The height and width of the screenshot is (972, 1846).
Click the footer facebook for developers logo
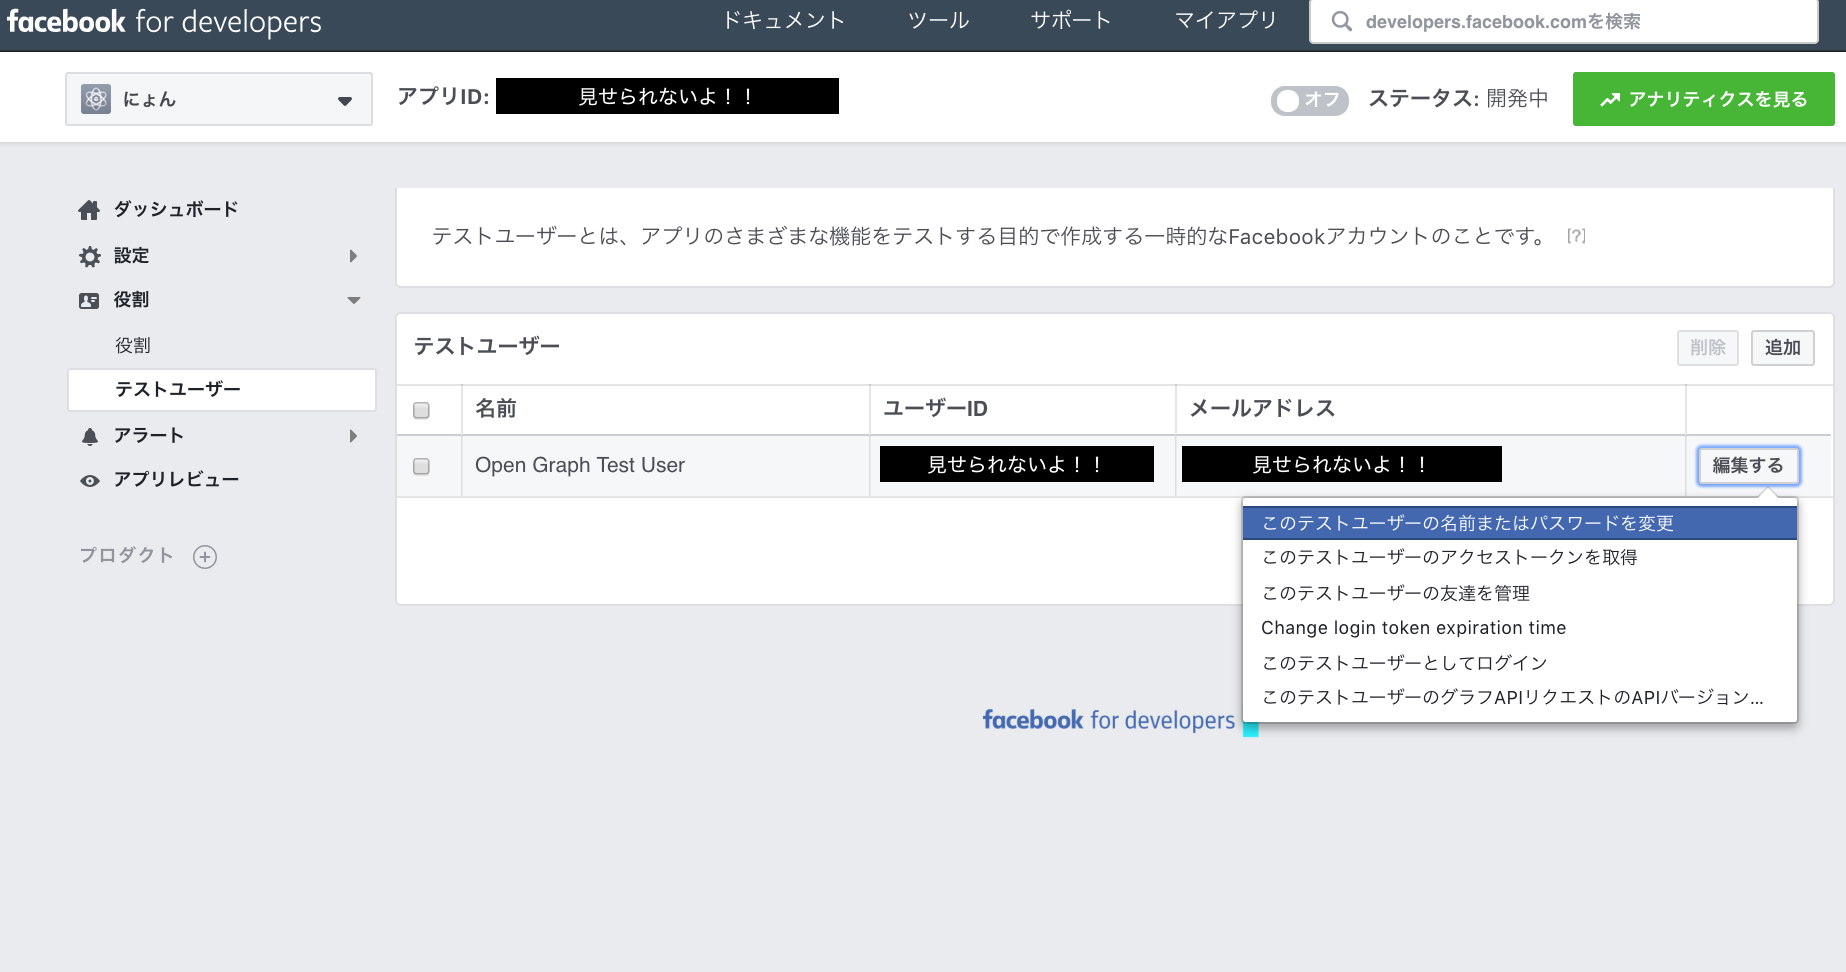[x=1109, y=720]
